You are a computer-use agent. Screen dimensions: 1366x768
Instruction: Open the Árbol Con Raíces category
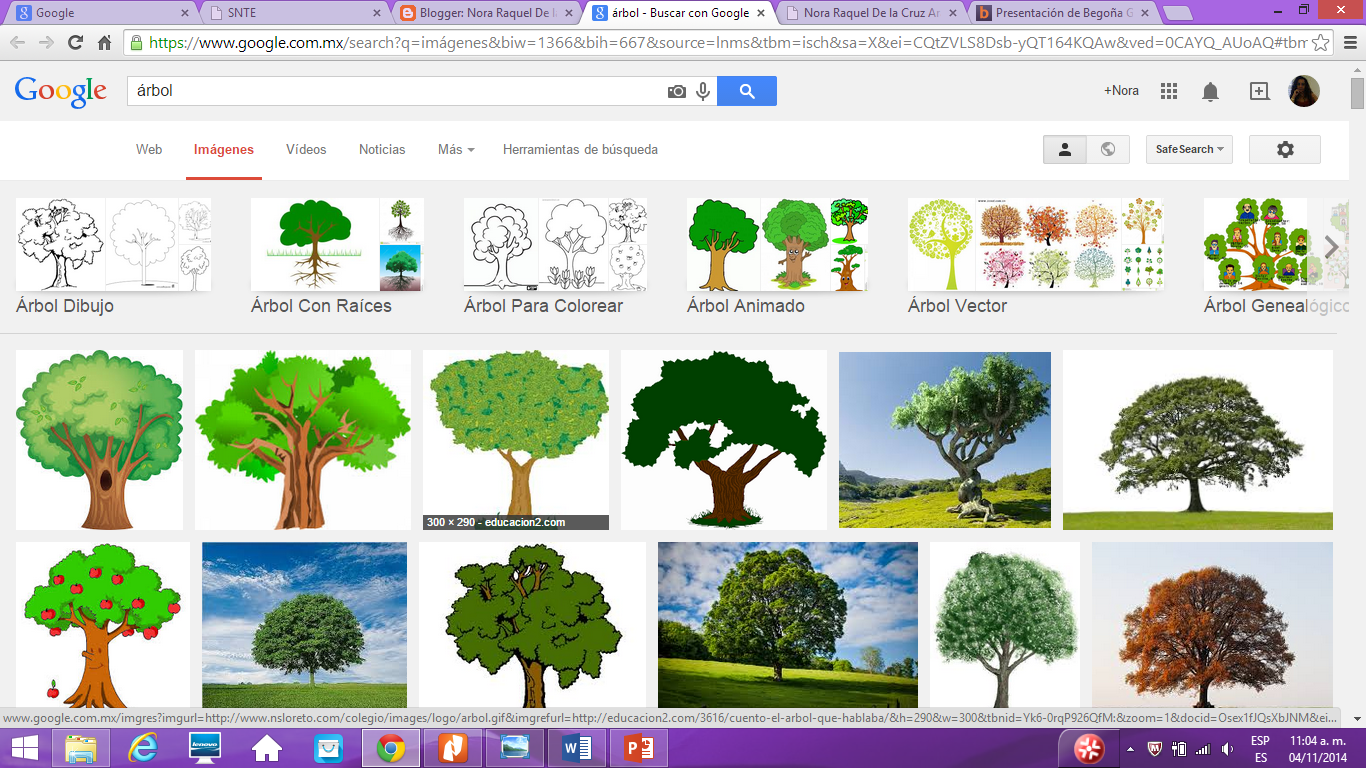(x=337, y=257)
